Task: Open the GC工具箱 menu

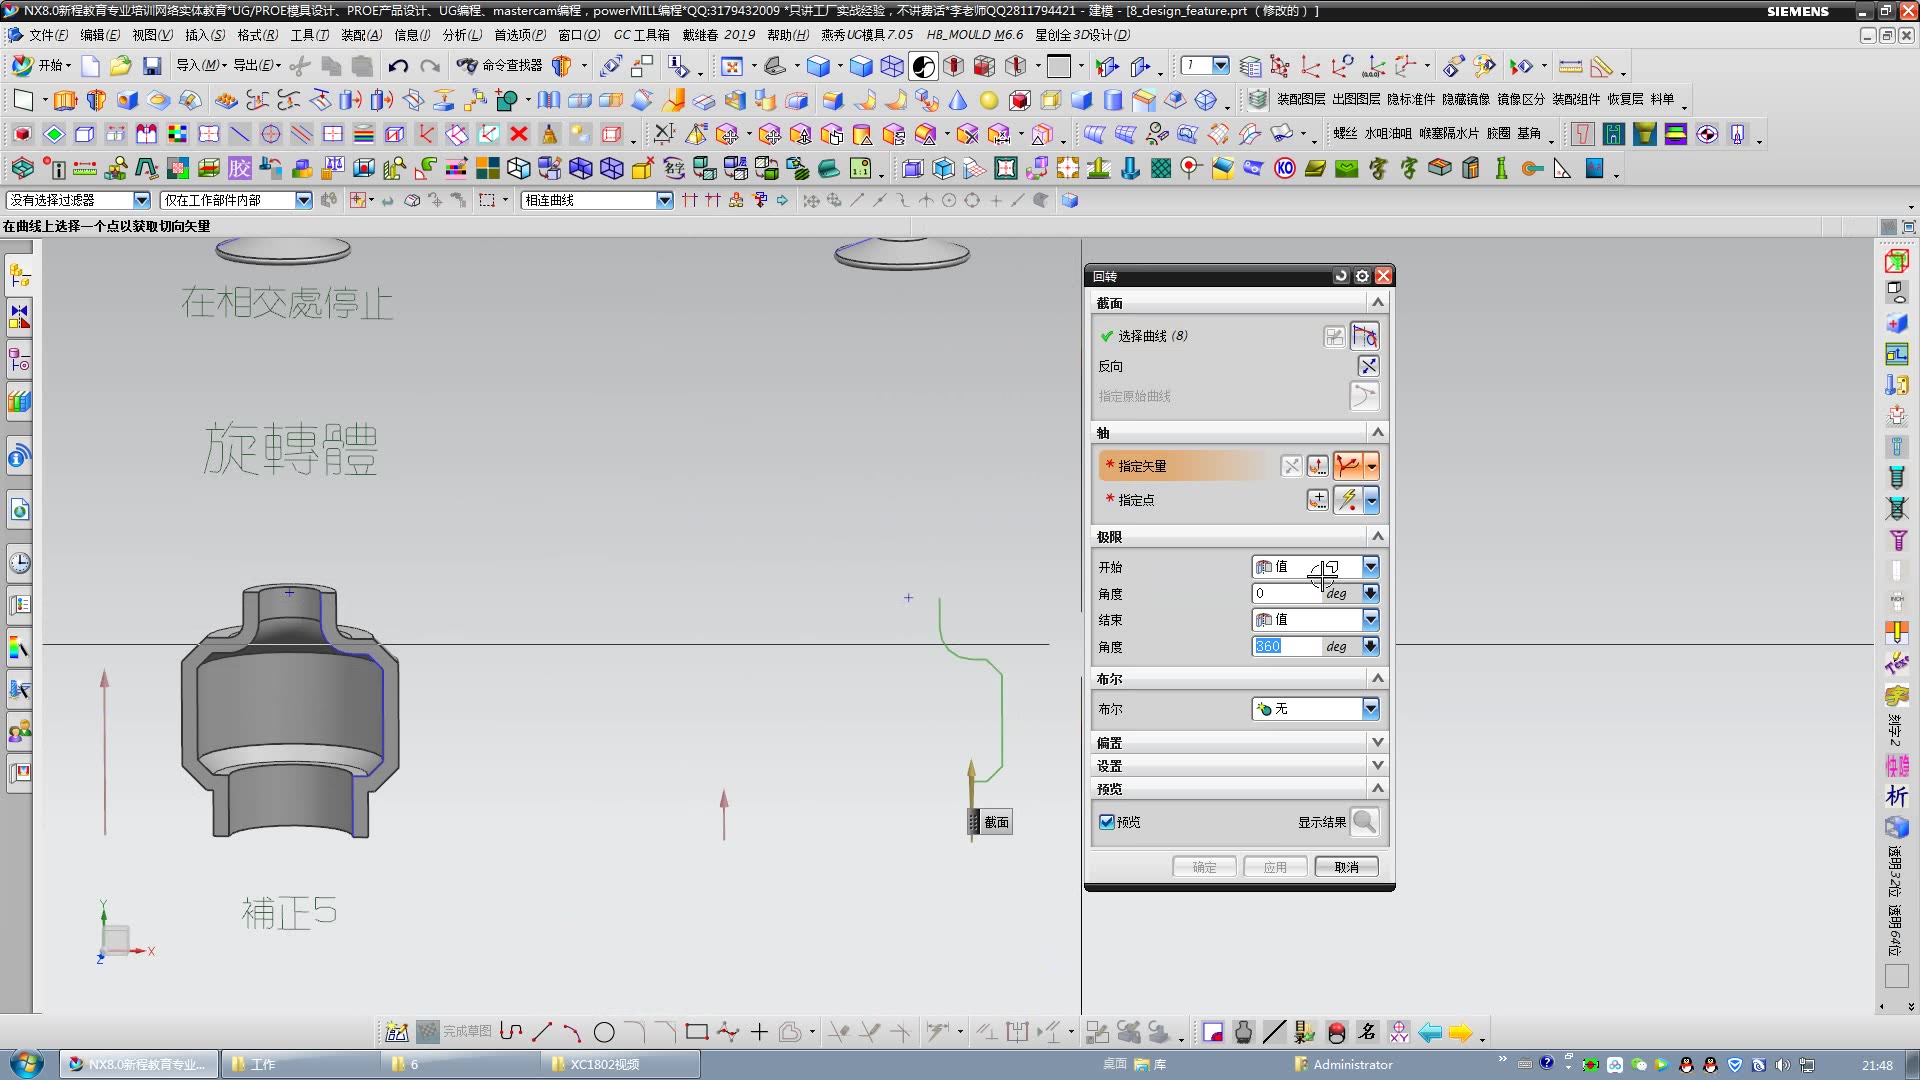Action: point(641,35)
